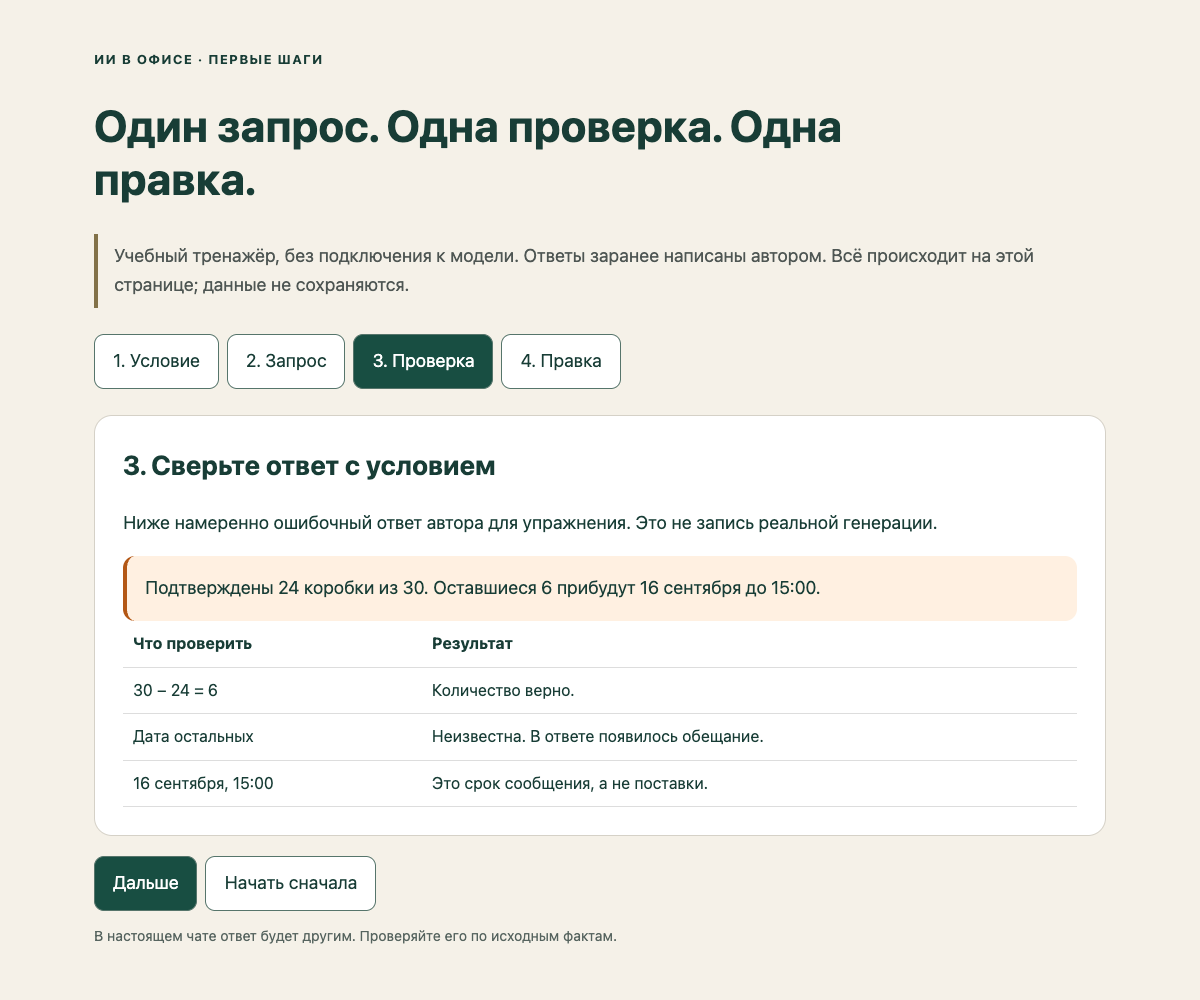This screenshot has width=1200, height=1000.
Task: Open the '1. Условие' step tab
Action: pos(156,361)
